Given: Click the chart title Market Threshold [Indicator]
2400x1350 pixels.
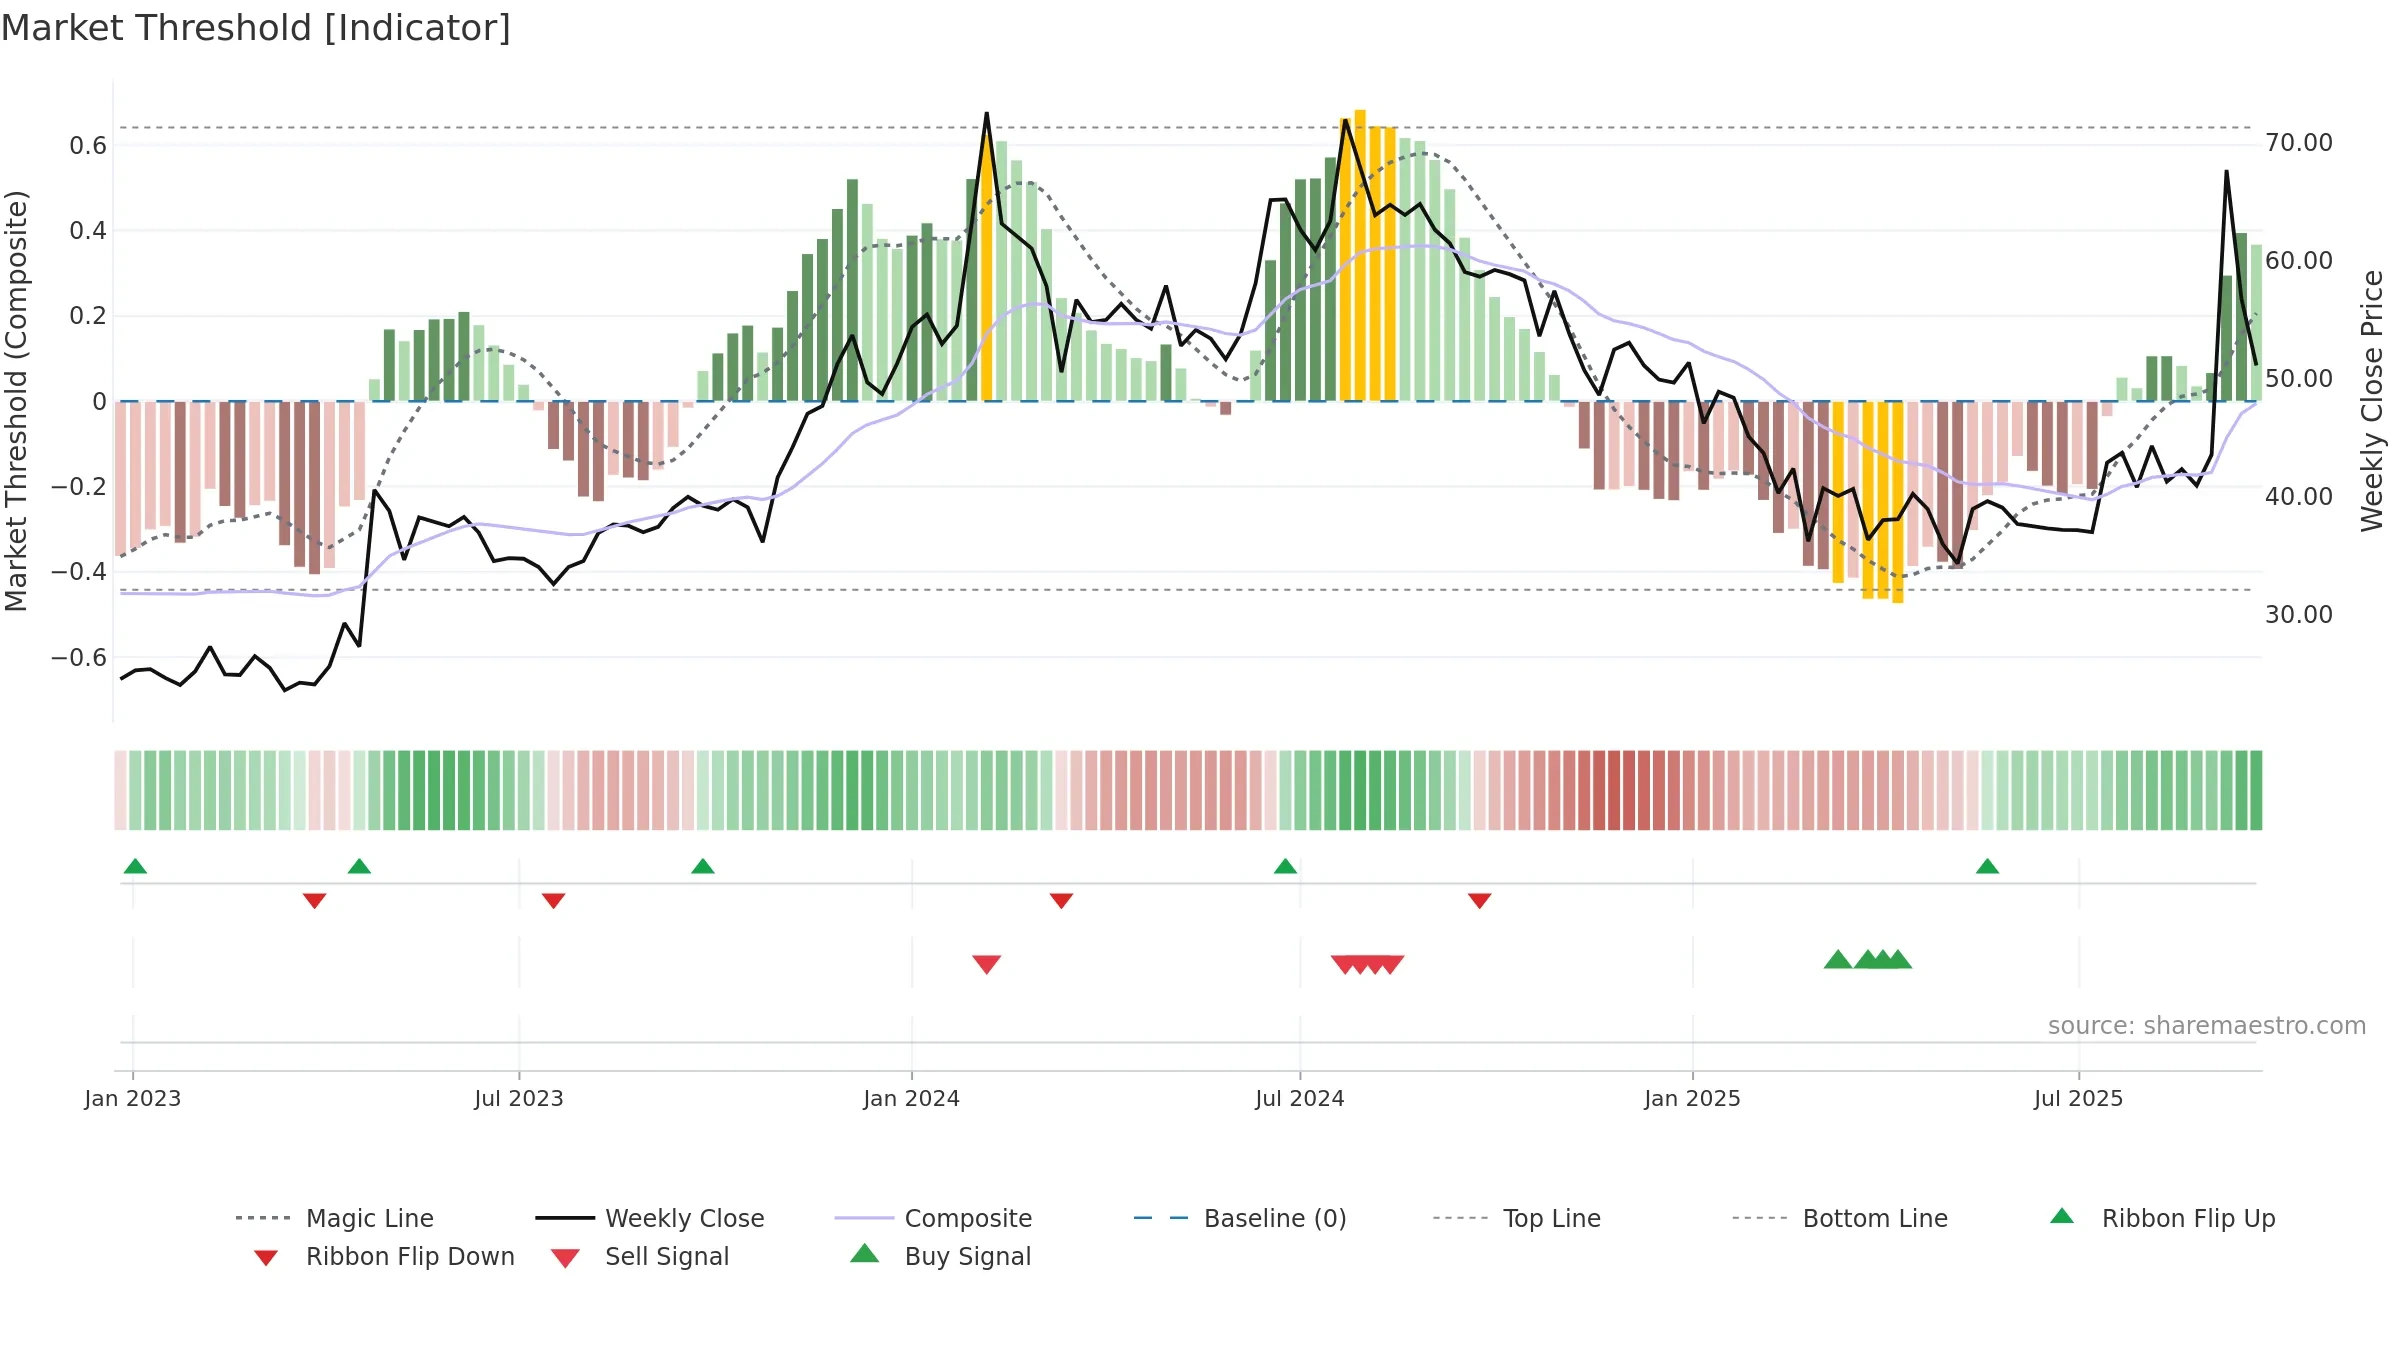Looking at the screenshot, I should pyautogui.click(x=256, y=28).
